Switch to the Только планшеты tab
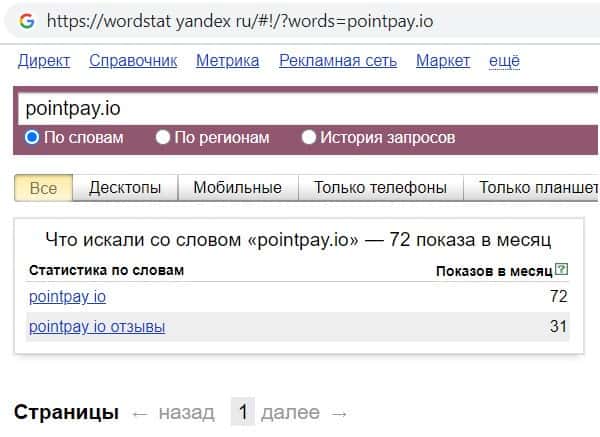 (x=532, y=188)
